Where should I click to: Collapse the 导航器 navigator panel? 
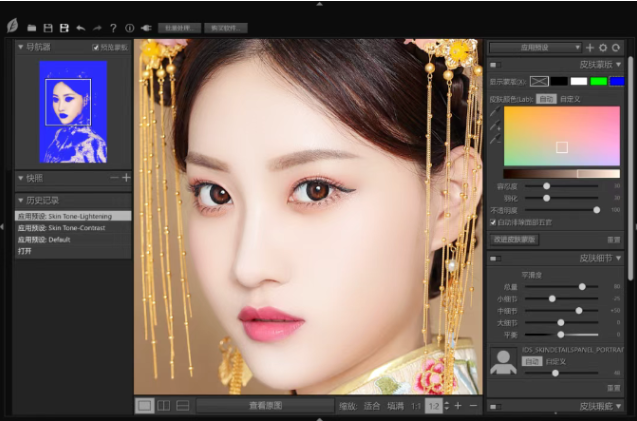point(21,47)
